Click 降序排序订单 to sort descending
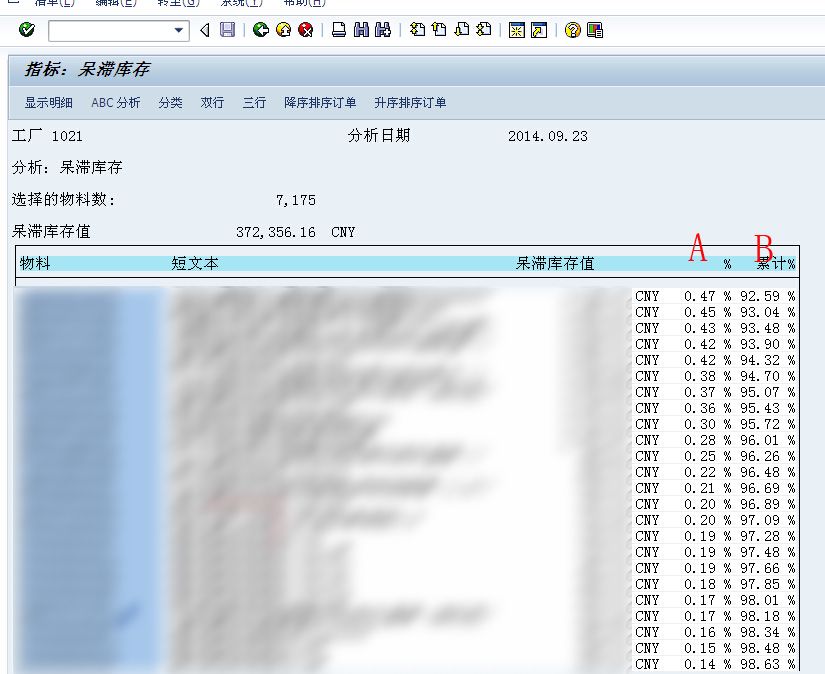This screenshot has height=674, width=825. click(x=320, y=103)
